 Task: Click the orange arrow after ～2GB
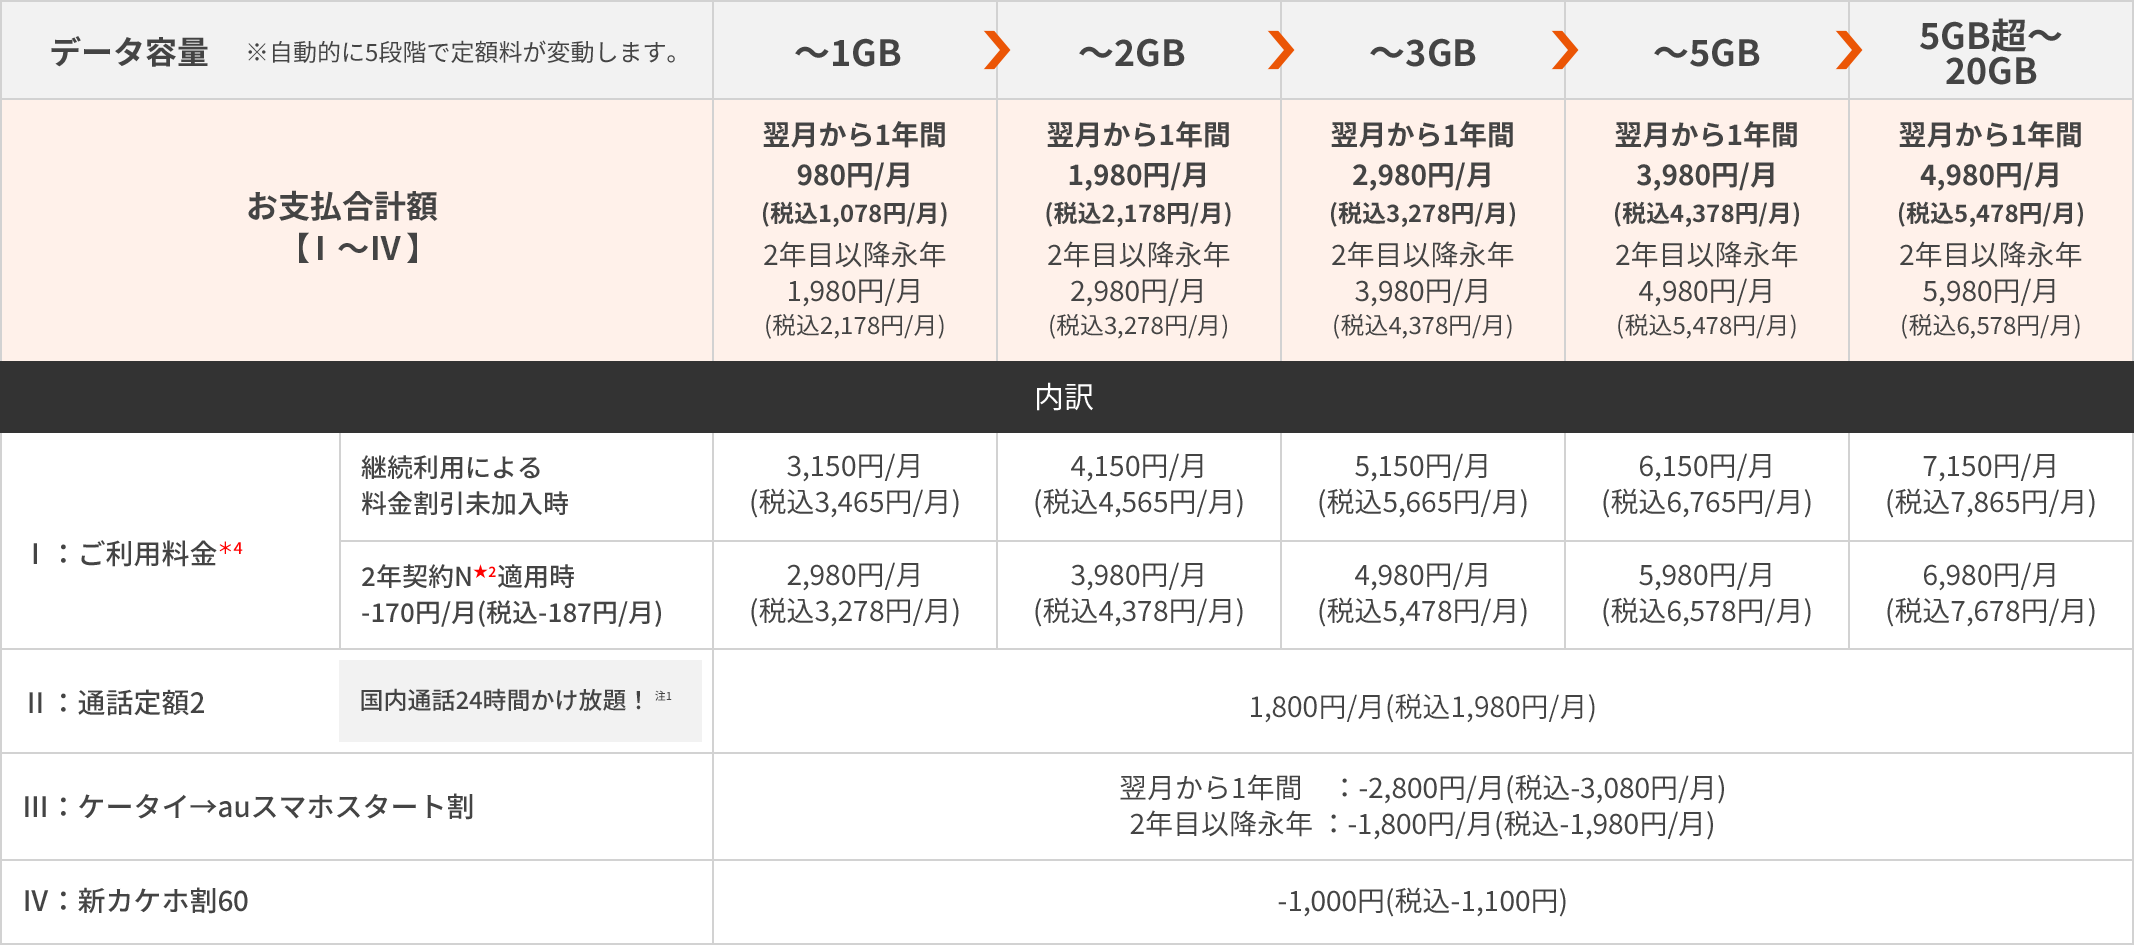(1281, 50)
